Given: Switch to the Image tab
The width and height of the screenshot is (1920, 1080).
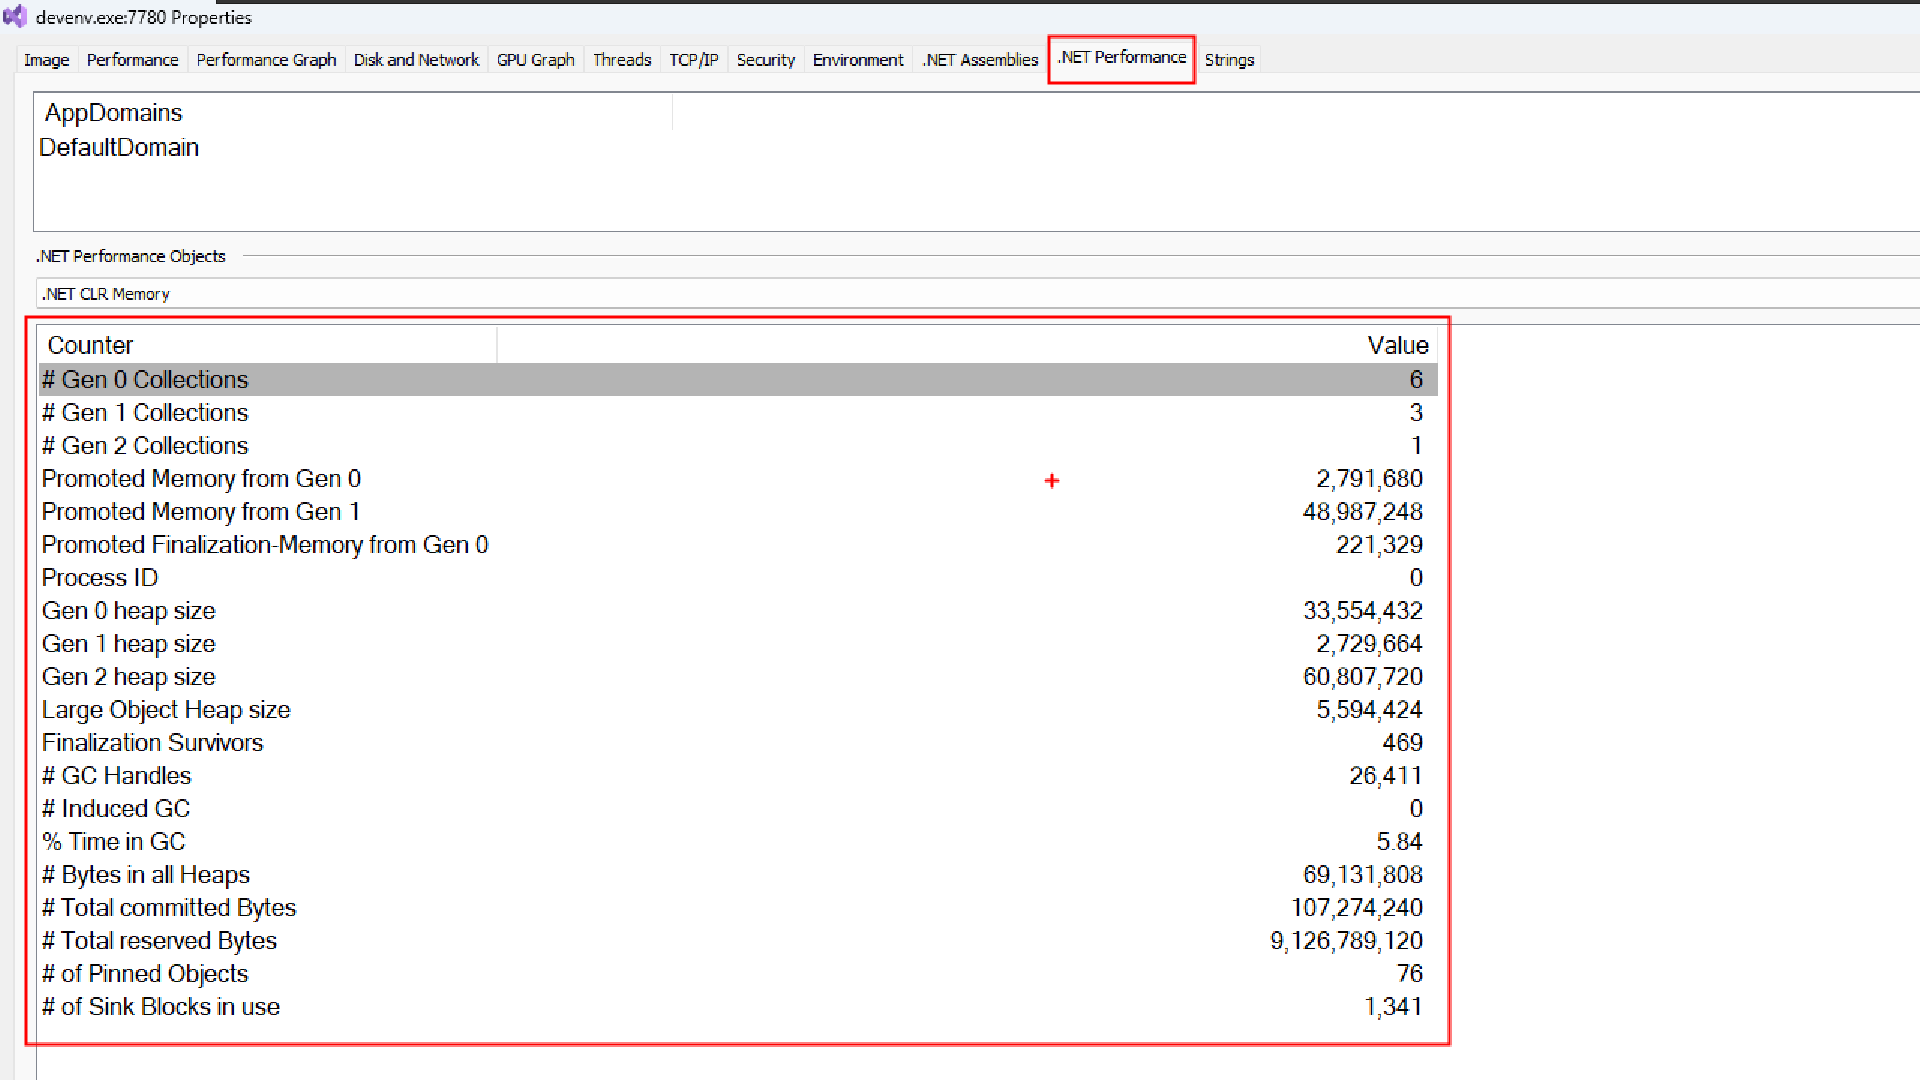Looking at the screenshot, I should [x=46, y=60].
